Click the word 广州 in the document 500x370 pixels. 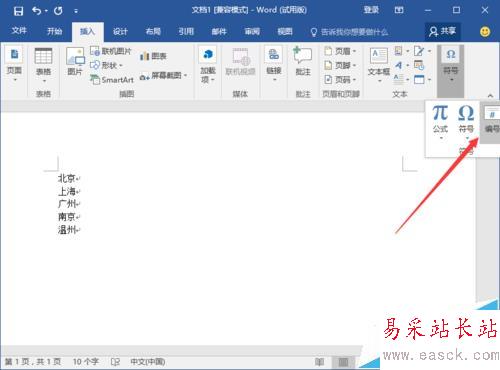66,204
